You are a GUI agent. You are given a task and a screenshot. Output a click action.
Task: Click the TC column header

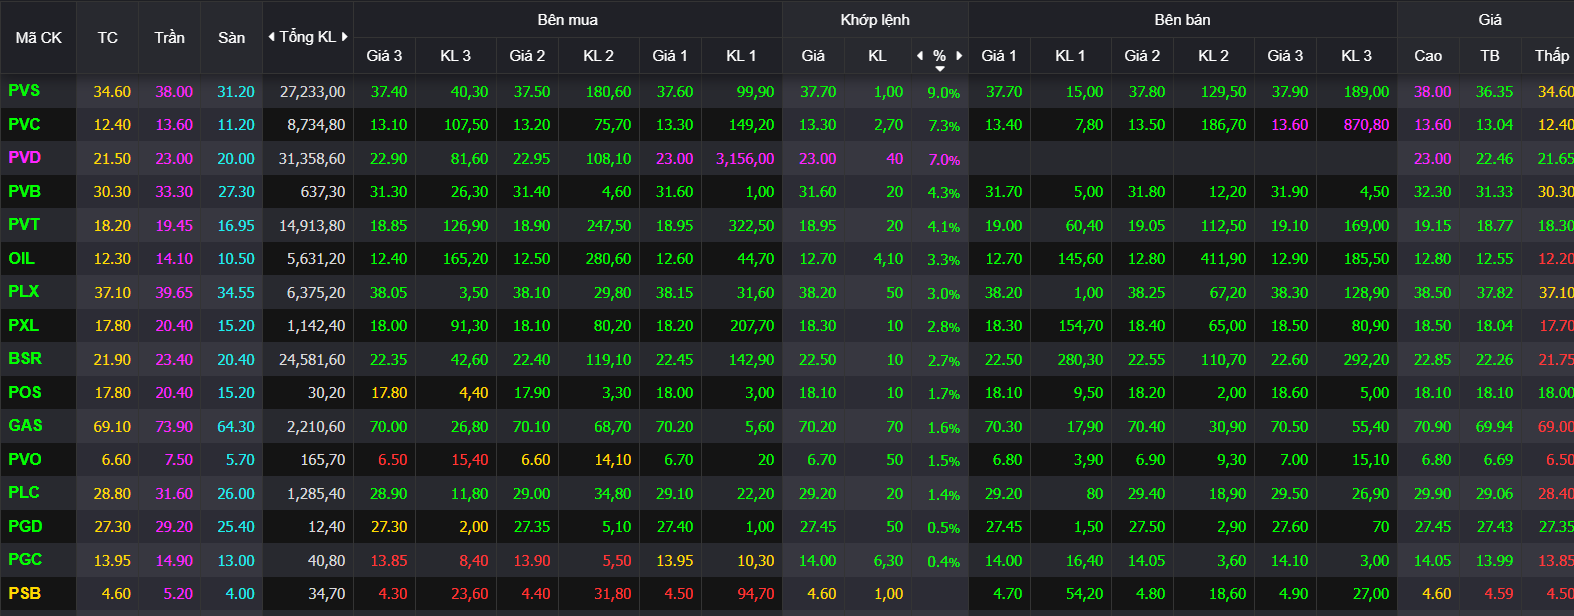pyautogui.click(x=108, y=37)
